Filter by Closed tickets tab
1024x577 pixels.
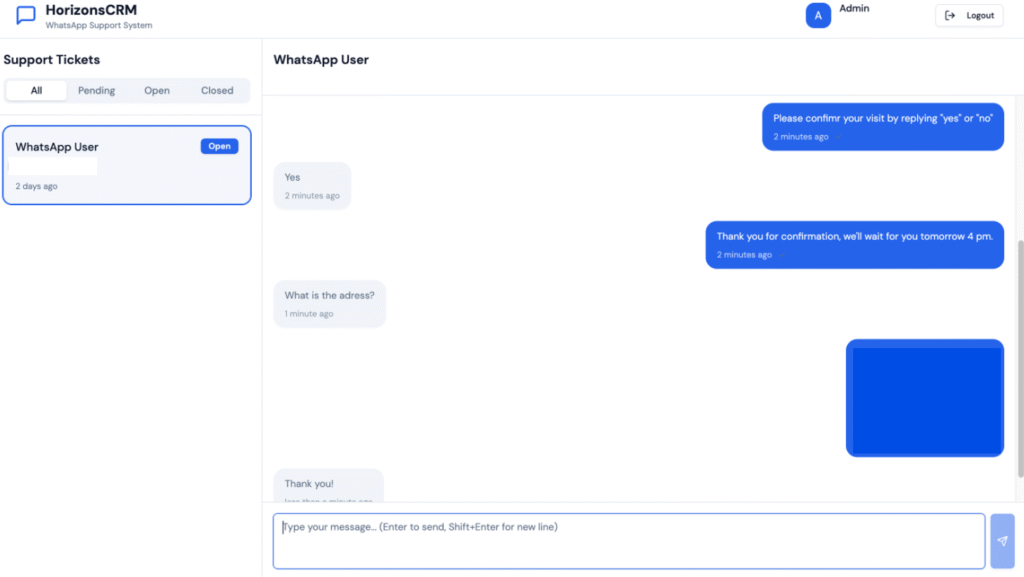click(217, 90)
